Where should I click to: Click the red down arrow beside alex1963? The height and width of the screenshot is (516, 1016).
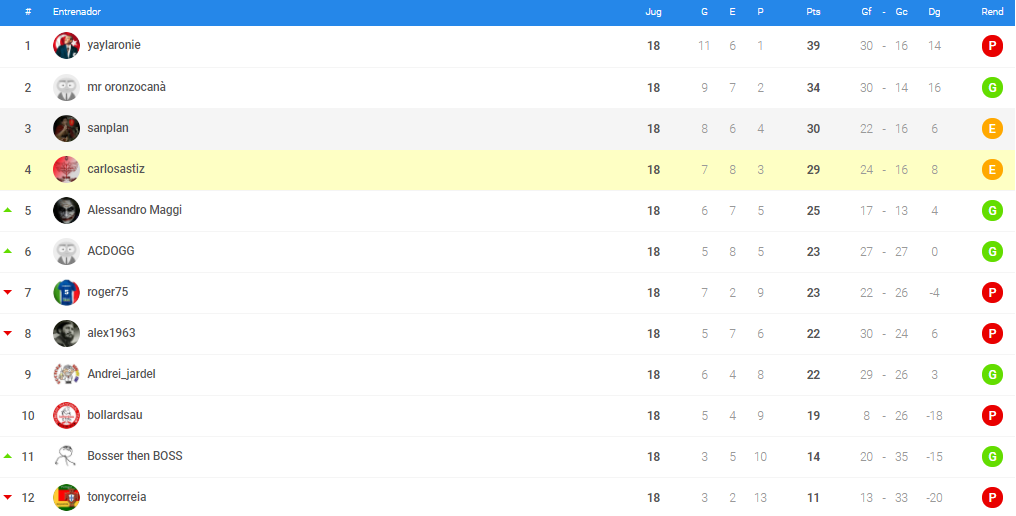coord(8,333)
